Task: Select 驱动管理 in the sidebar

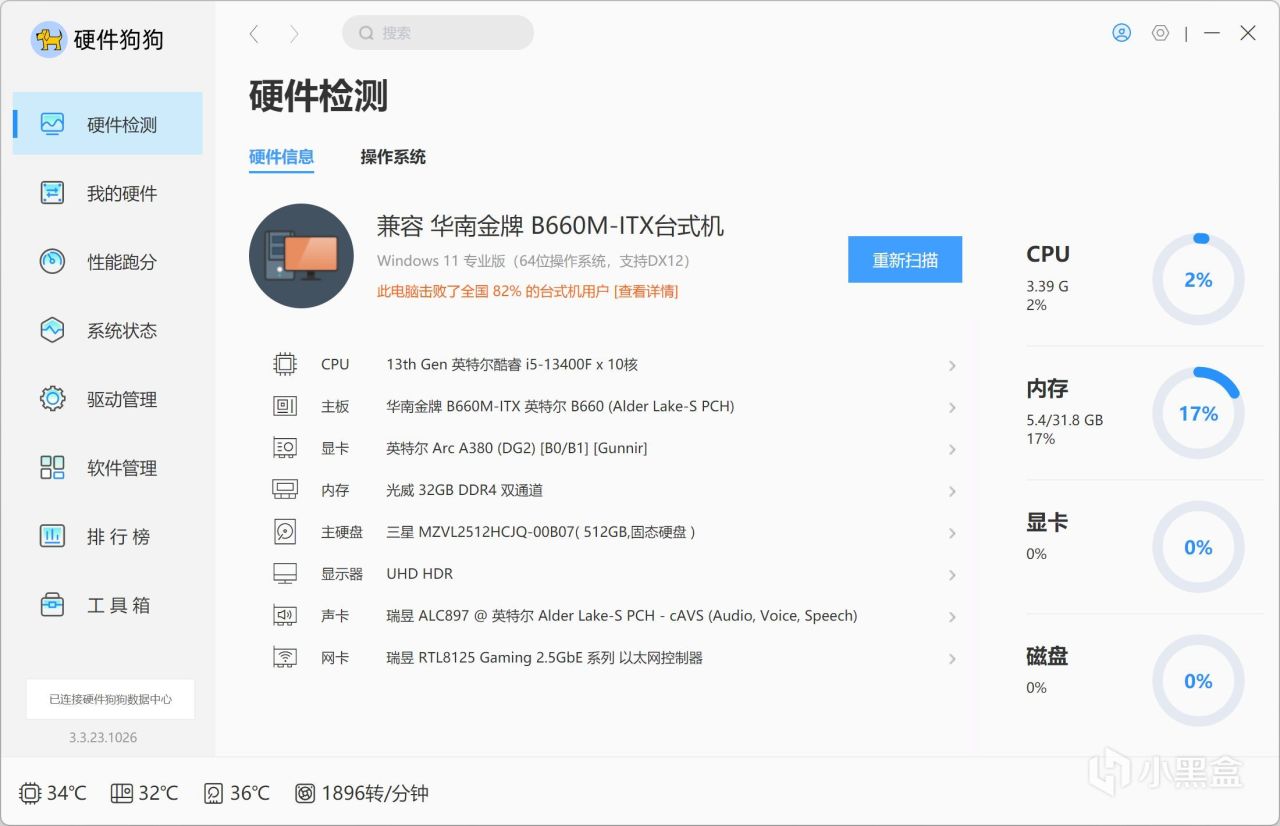Action: pyautogui.click(x=107, y=399)
